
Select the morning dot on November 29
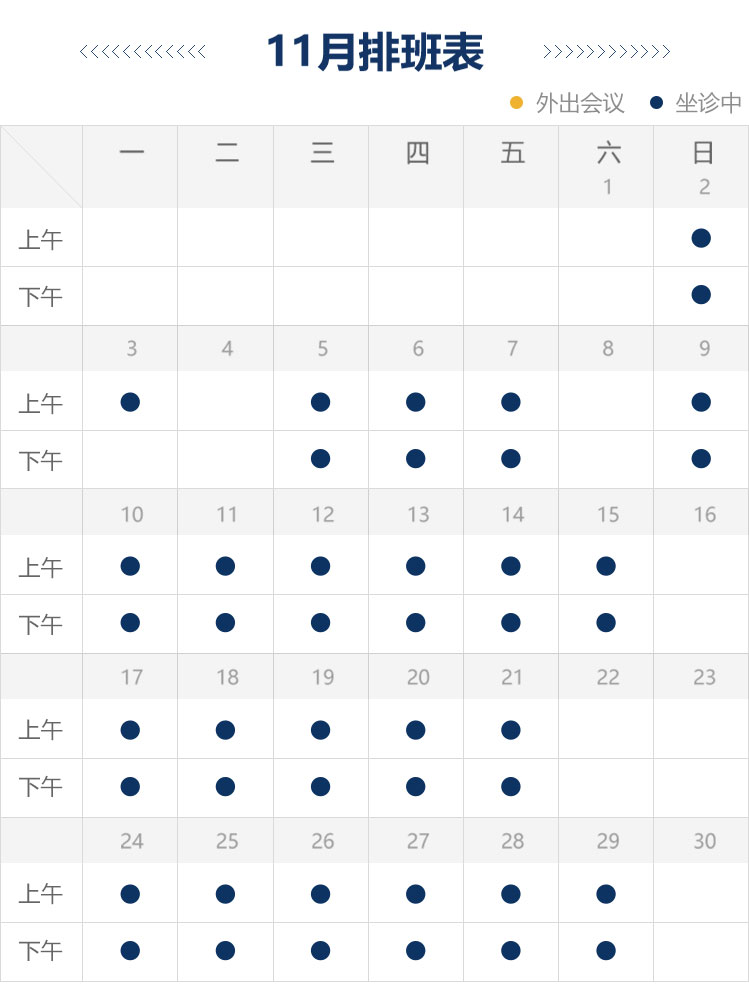[606, 893]
